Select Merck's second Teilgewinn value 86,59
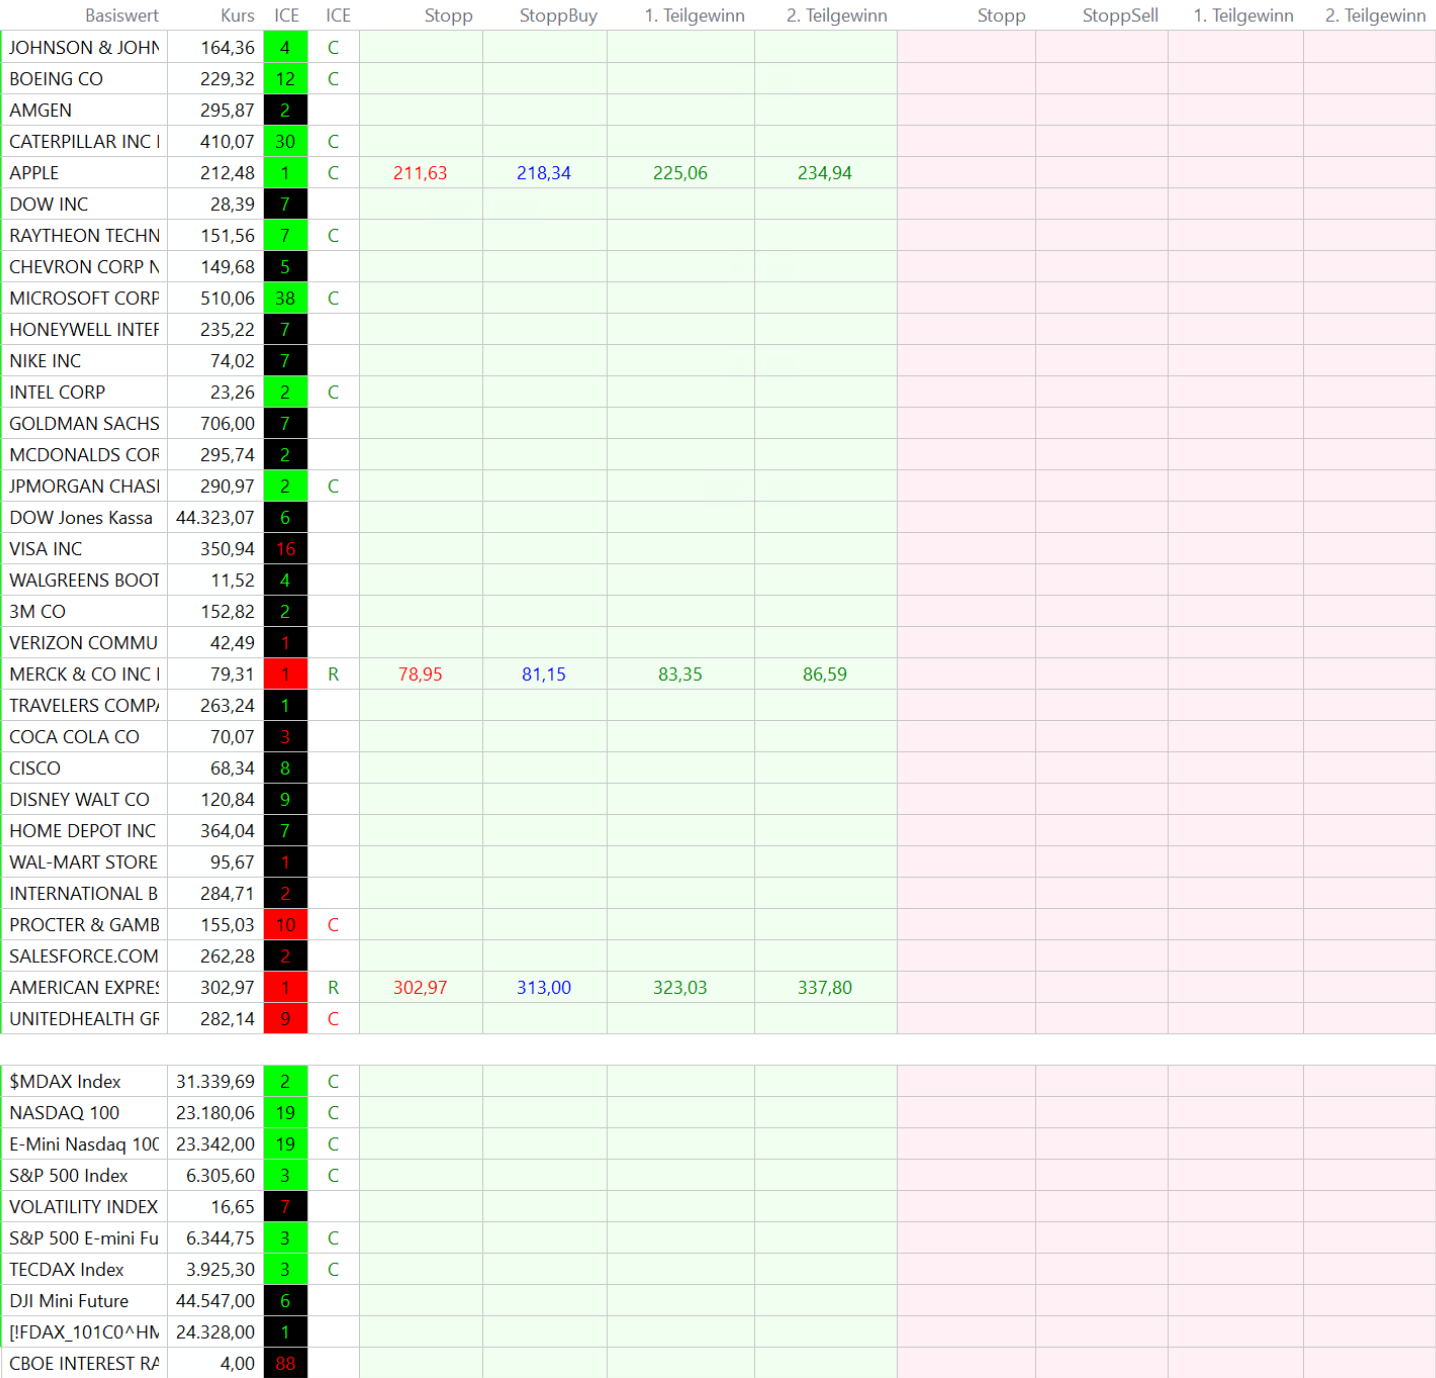The width and height of the screenshot is (1436, 1378). tap(824, 674)
